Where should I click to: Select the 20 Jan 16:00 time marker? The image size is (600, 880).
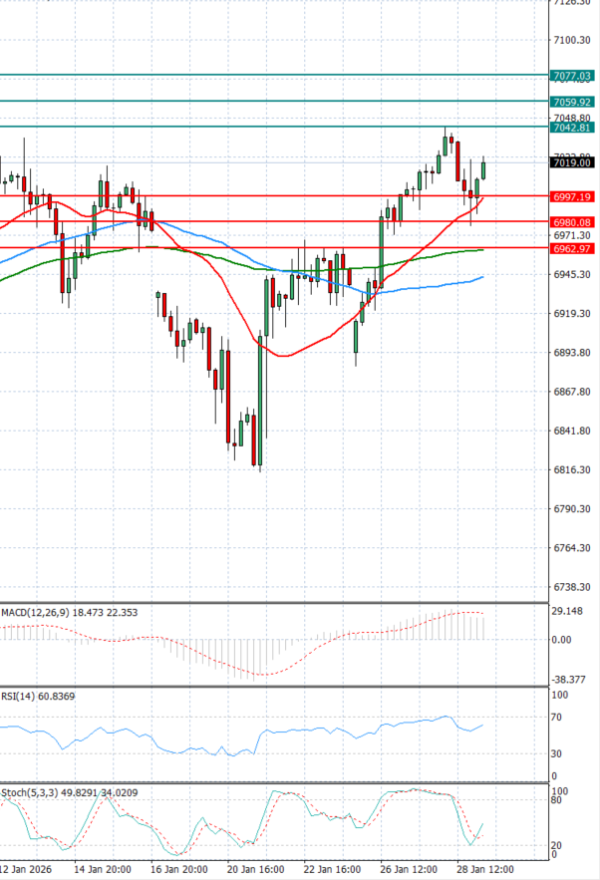256,869
